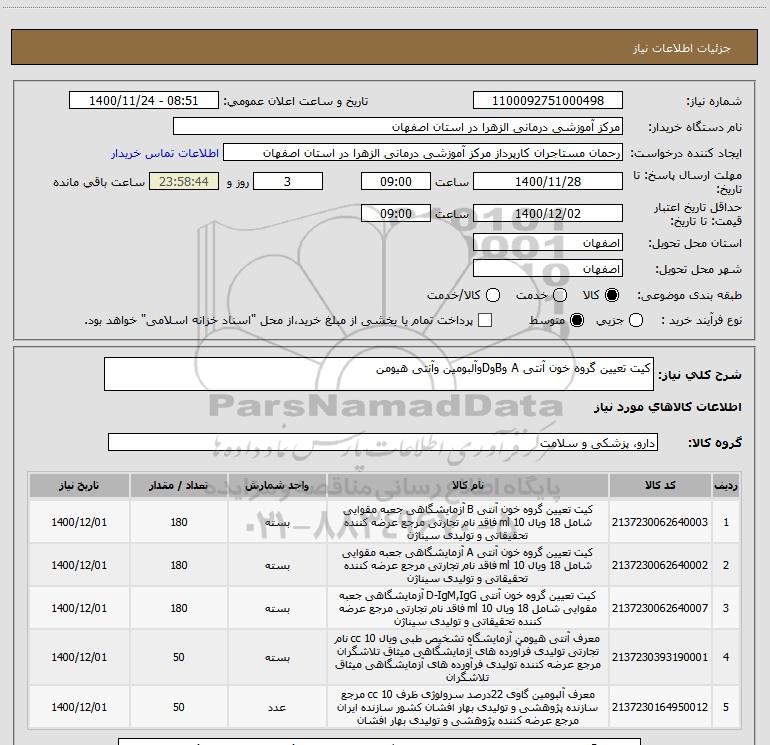Click the announcement date field 1400/11/24 - 08:51
The image size is (770, 745).
tap(143, 101)
